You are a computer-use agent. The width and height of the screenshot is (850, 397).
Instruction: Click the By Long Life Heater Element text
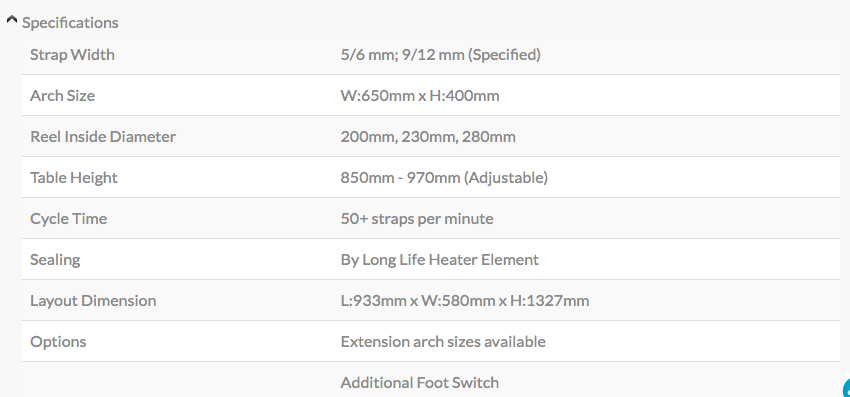coord(440,260)
